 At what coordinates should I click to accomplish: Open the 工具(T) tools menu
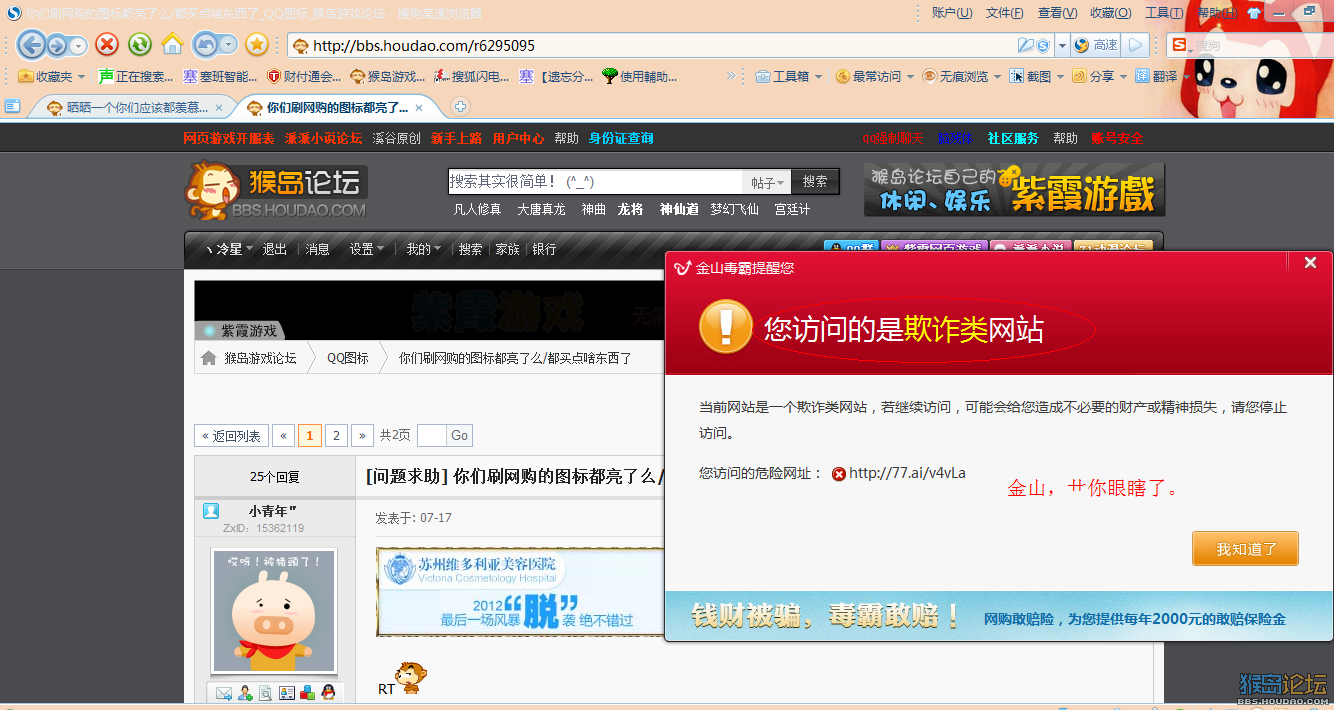pyautogui.click(x=1163, y=13)
